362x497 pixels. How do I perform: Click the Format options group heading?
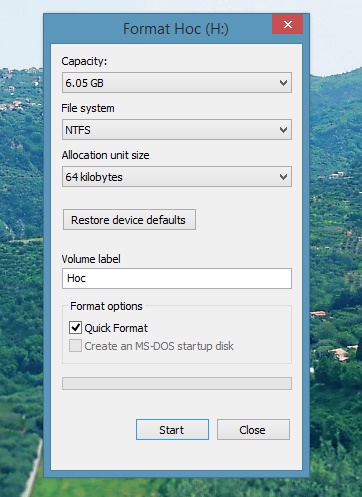106,306
